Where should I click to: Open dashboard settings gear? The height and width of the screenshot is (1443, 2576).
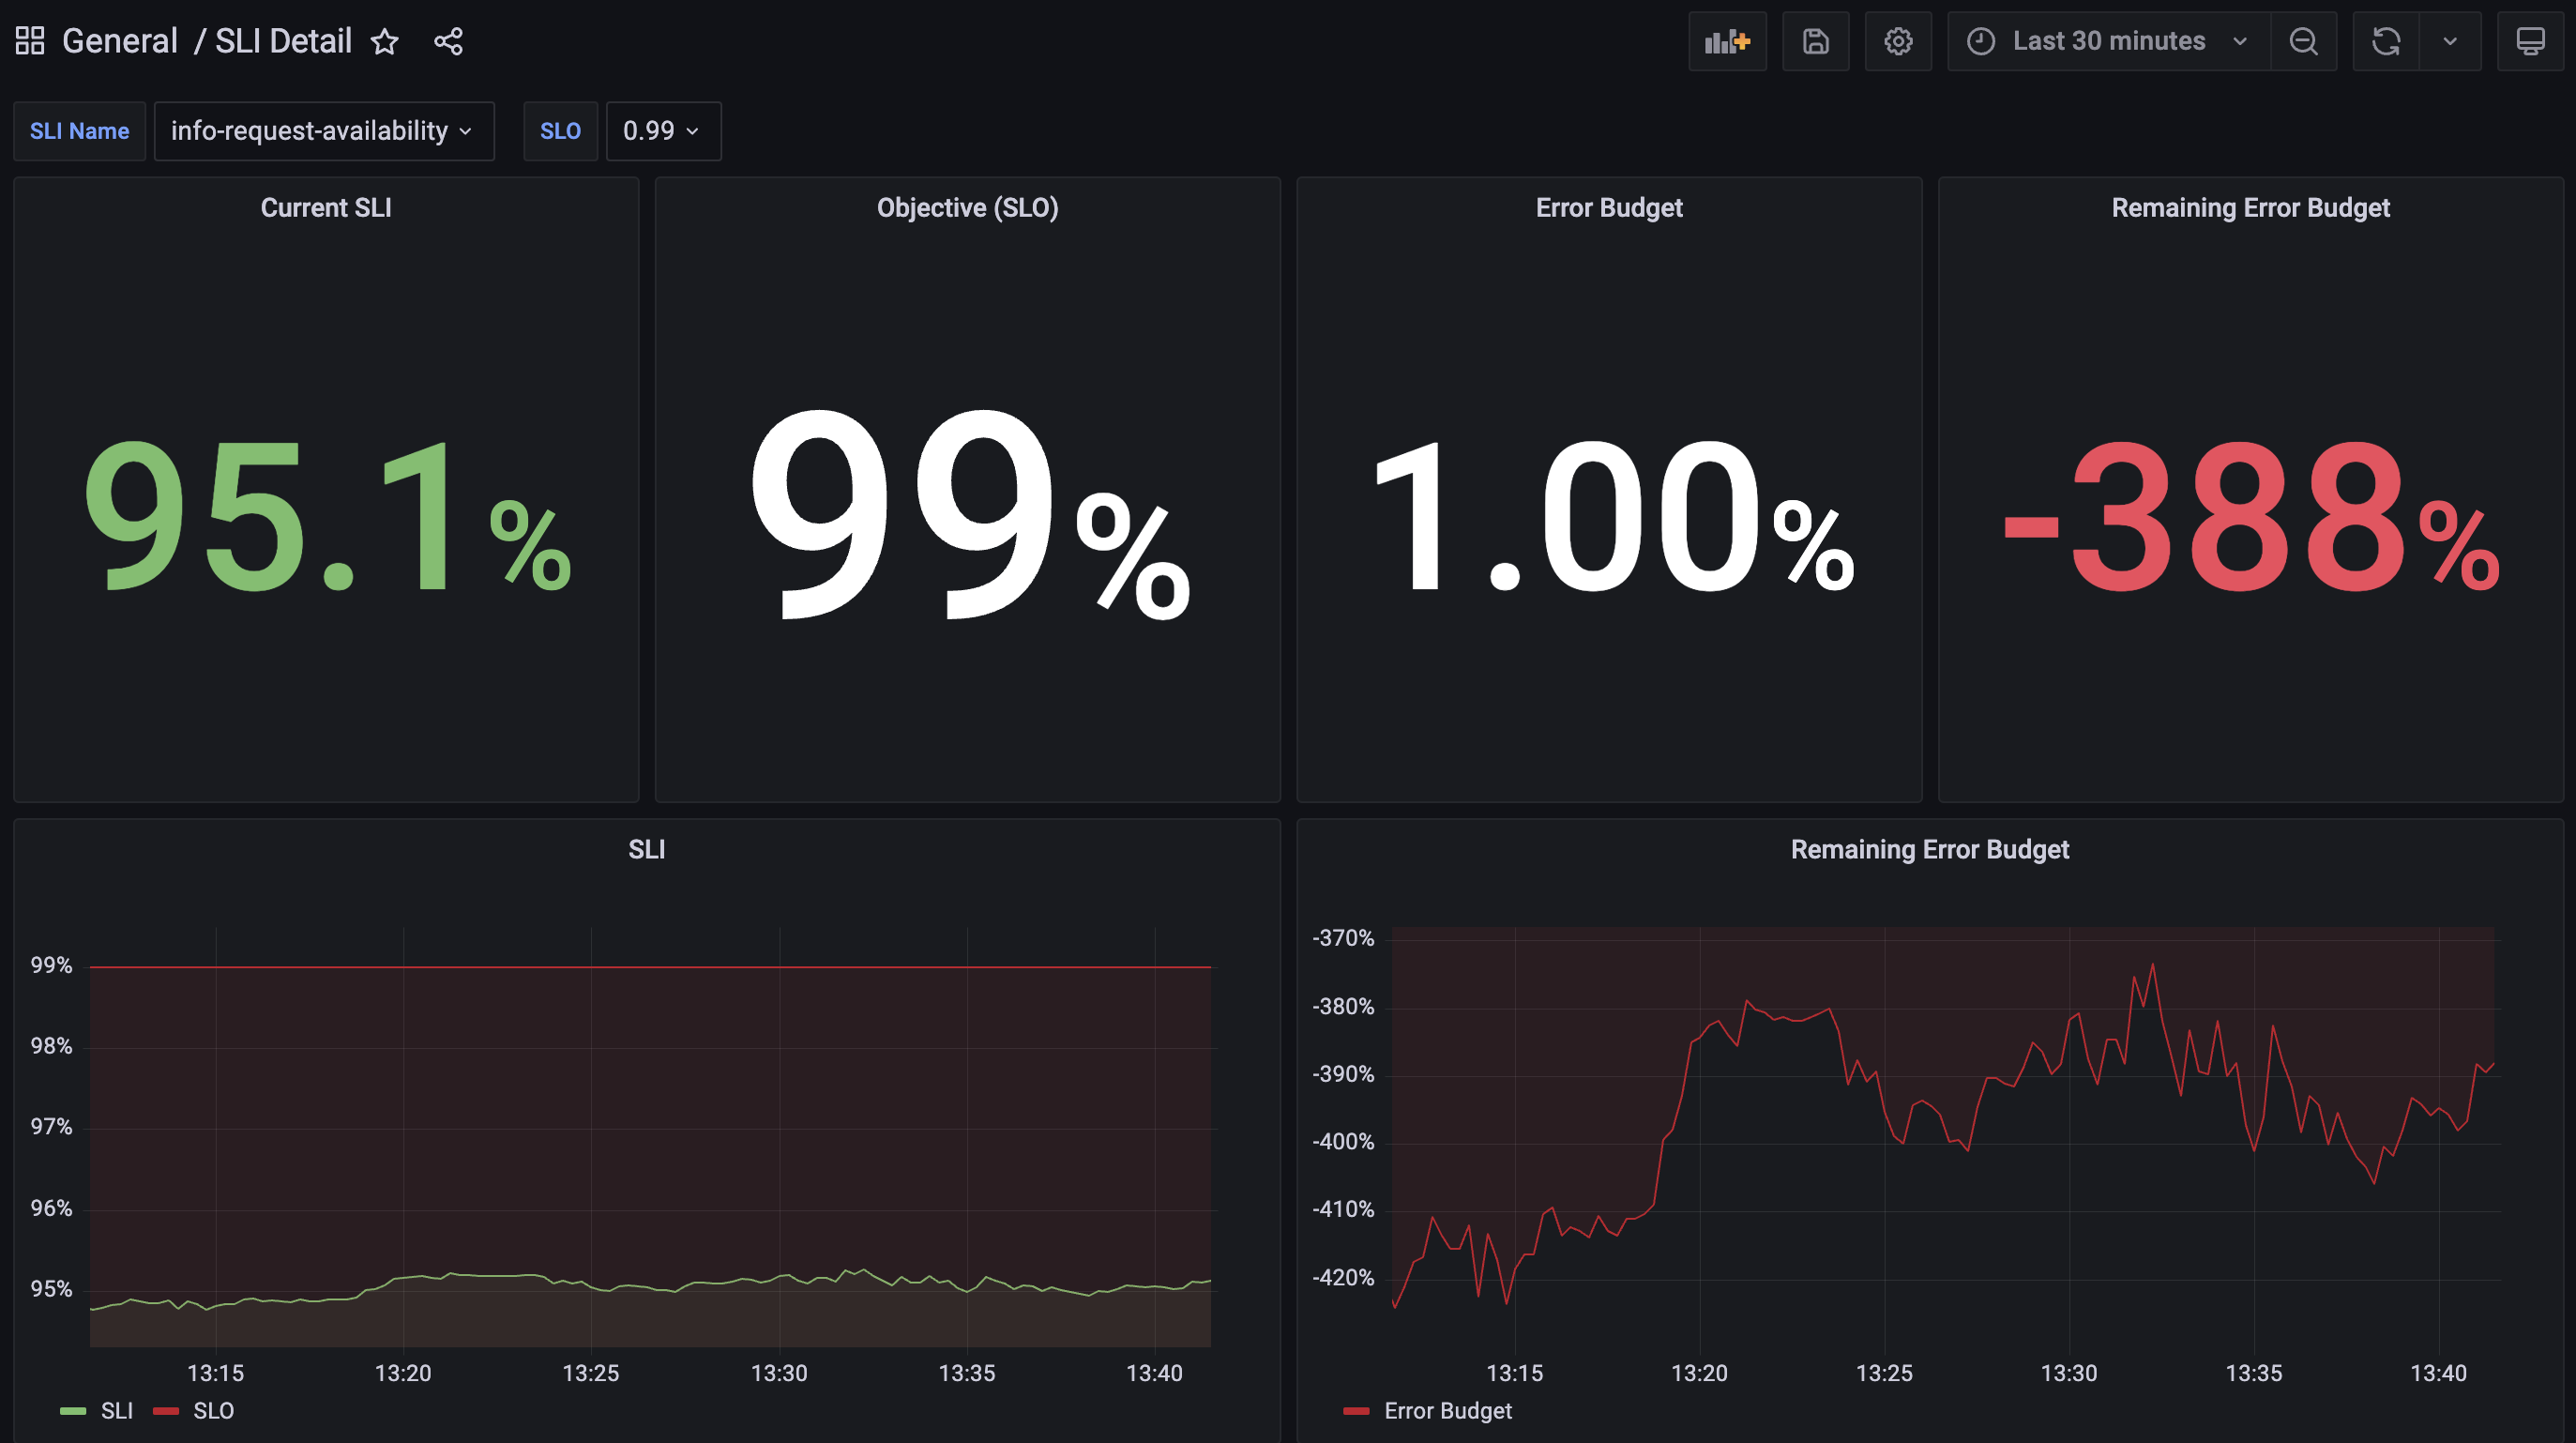(x=1898, y=41)
